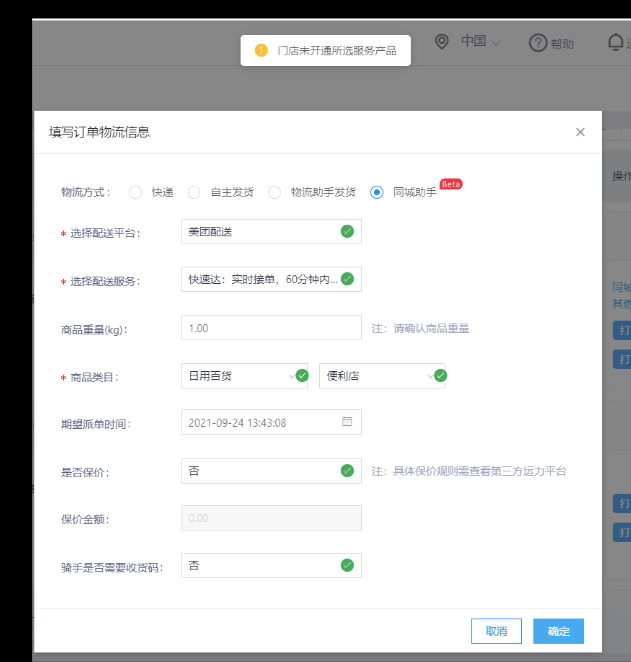Open the 骑手是否需要收货码 dropdown
The image size is (631, 662).
[x=271, y=565]
